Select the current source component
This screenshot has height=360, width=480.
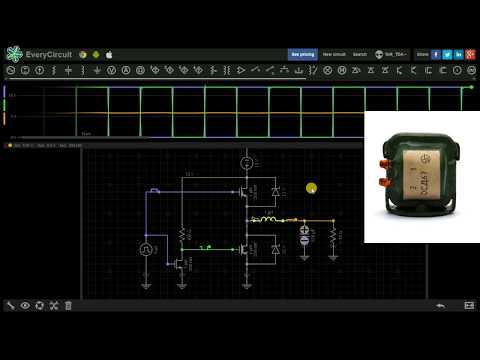(40, 70)
